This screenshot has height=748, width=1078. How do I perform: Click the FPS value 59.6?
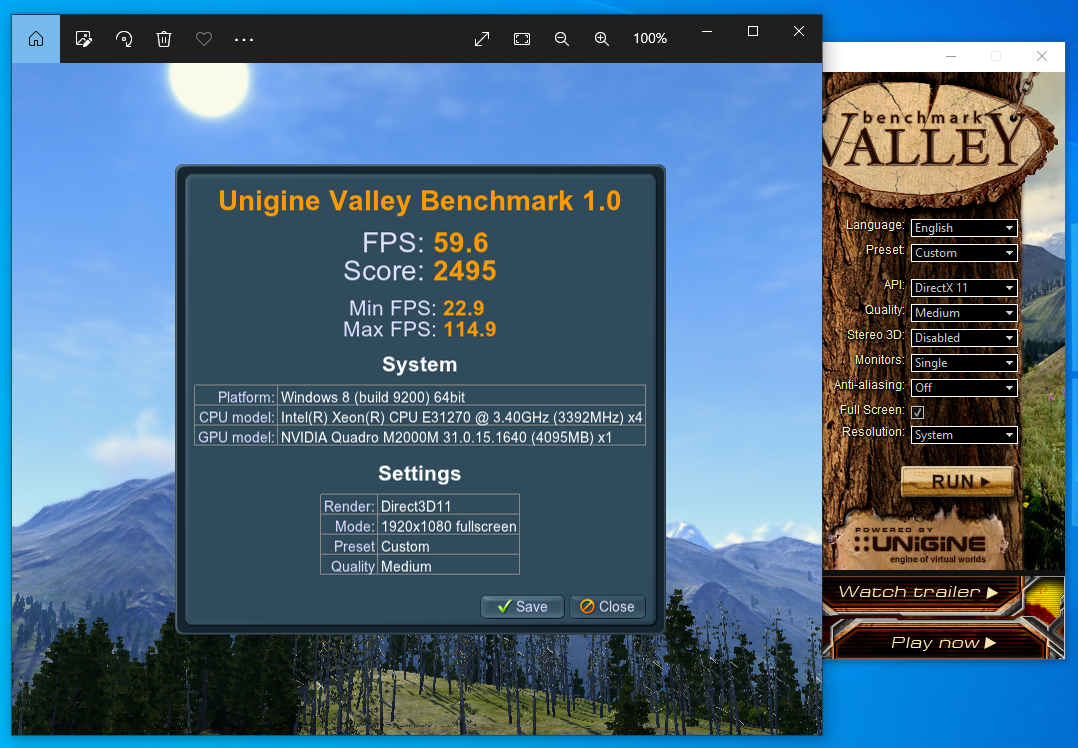click(461, 243)
